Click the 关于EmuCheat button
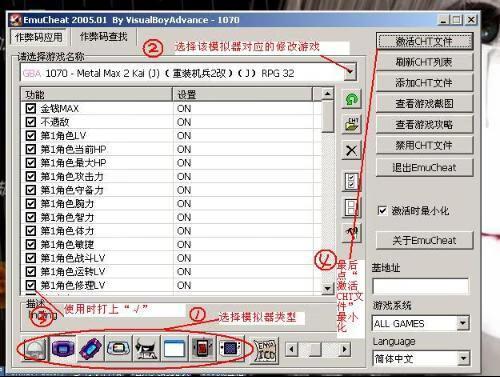Image resolution: width=500 pixels, height=377 pixels. (x=425, y=240)
